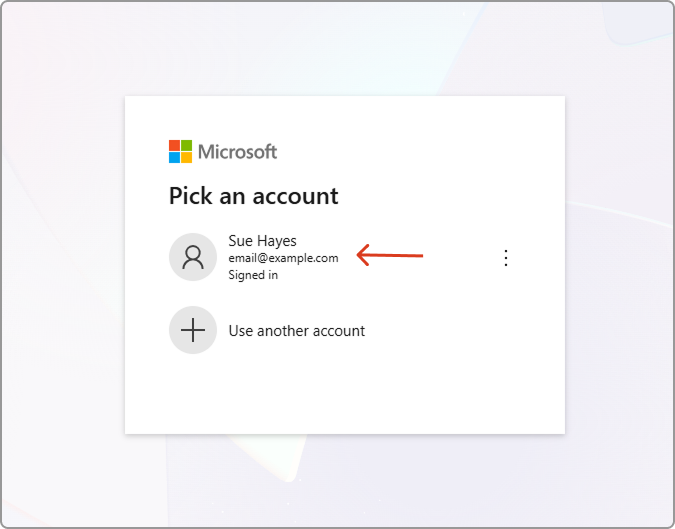The height and width of the screenshot is (529, 675).
Task: Choose the Sue Hayes account name
Action: pos(262,240)
